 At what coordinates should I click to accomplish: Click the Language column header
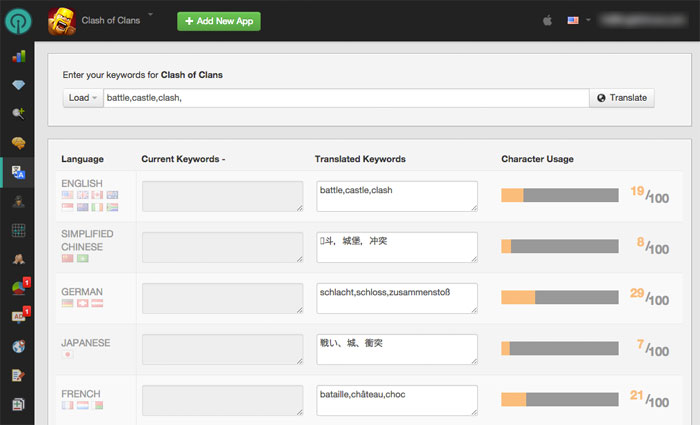tap(82, 159)
